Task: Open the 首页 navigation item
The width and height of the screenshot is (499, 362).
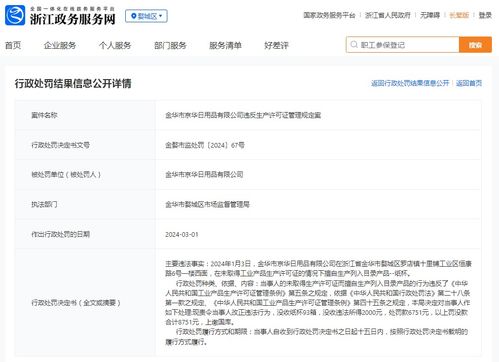Action: click(x=13, y=45)
